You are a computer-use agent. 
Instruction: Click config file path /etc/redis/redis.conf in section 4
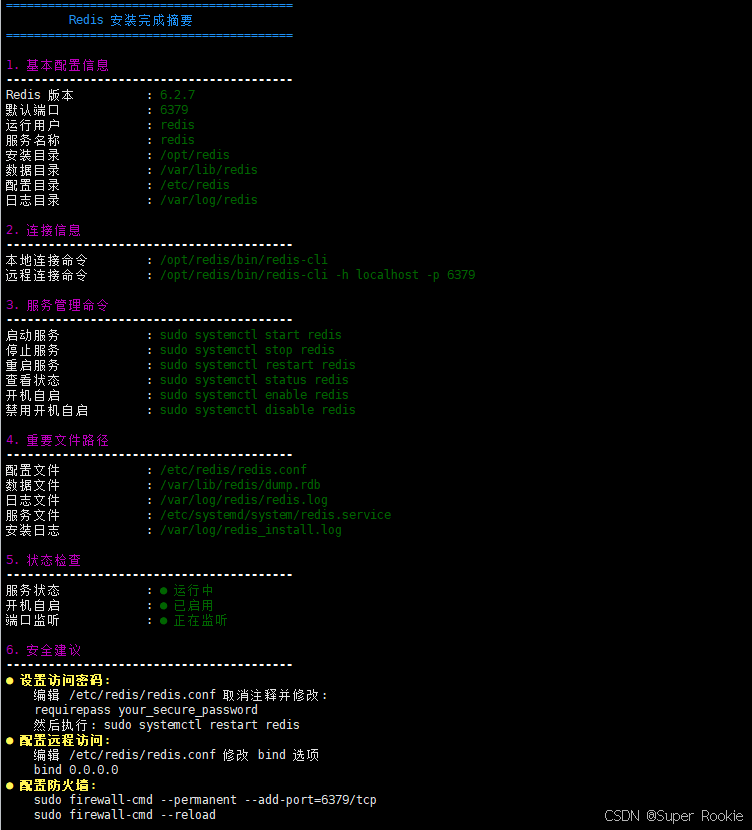tap(233, 470)
